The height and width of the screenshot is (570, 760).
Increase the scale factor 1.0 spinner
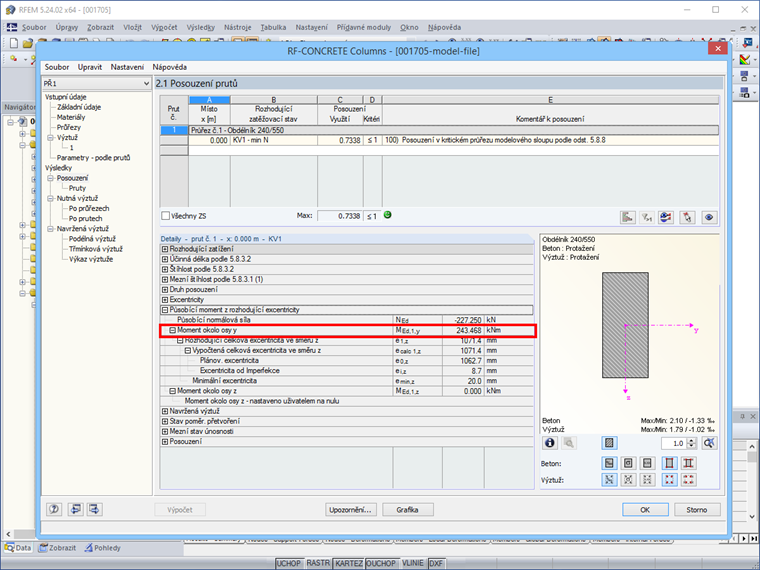(692, 440)
